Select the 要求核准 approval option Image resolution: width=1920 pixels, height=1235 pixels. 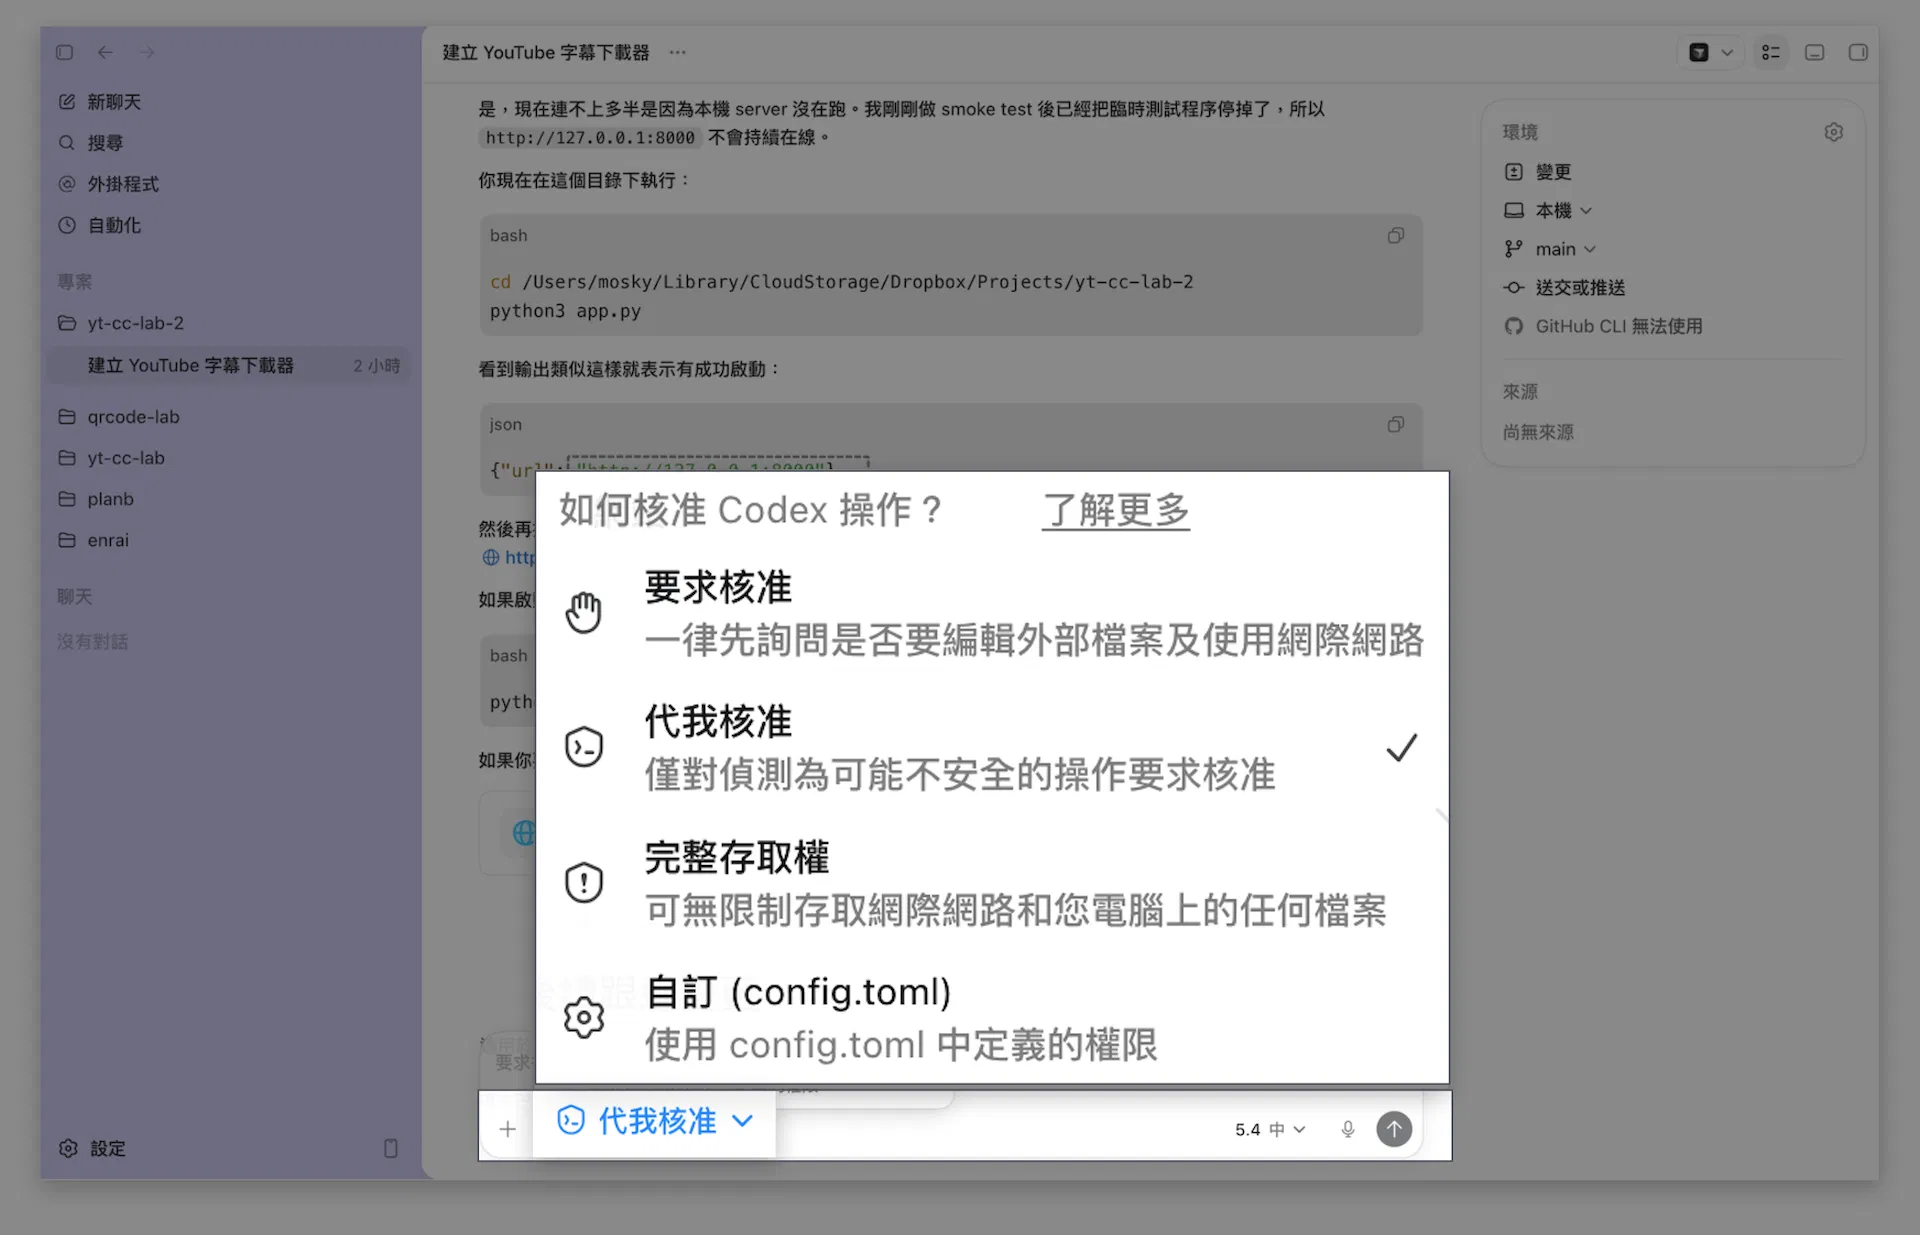pyautogui.click(x=992, y=612)
